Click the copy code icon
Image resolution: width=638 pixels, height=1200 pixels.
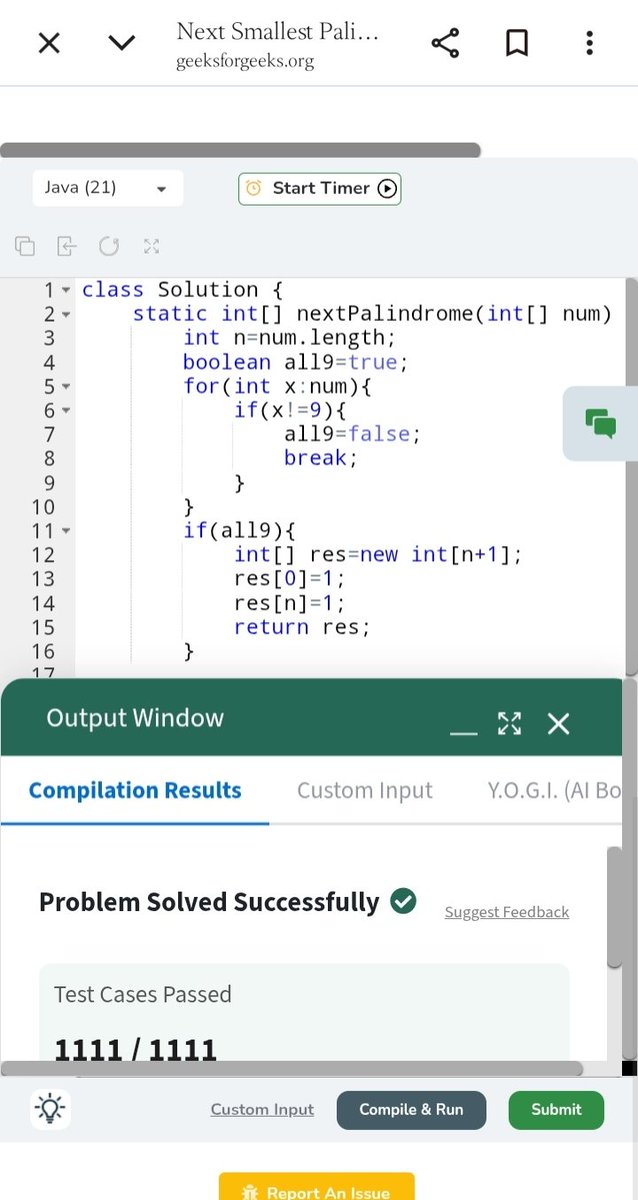(25, 246)
